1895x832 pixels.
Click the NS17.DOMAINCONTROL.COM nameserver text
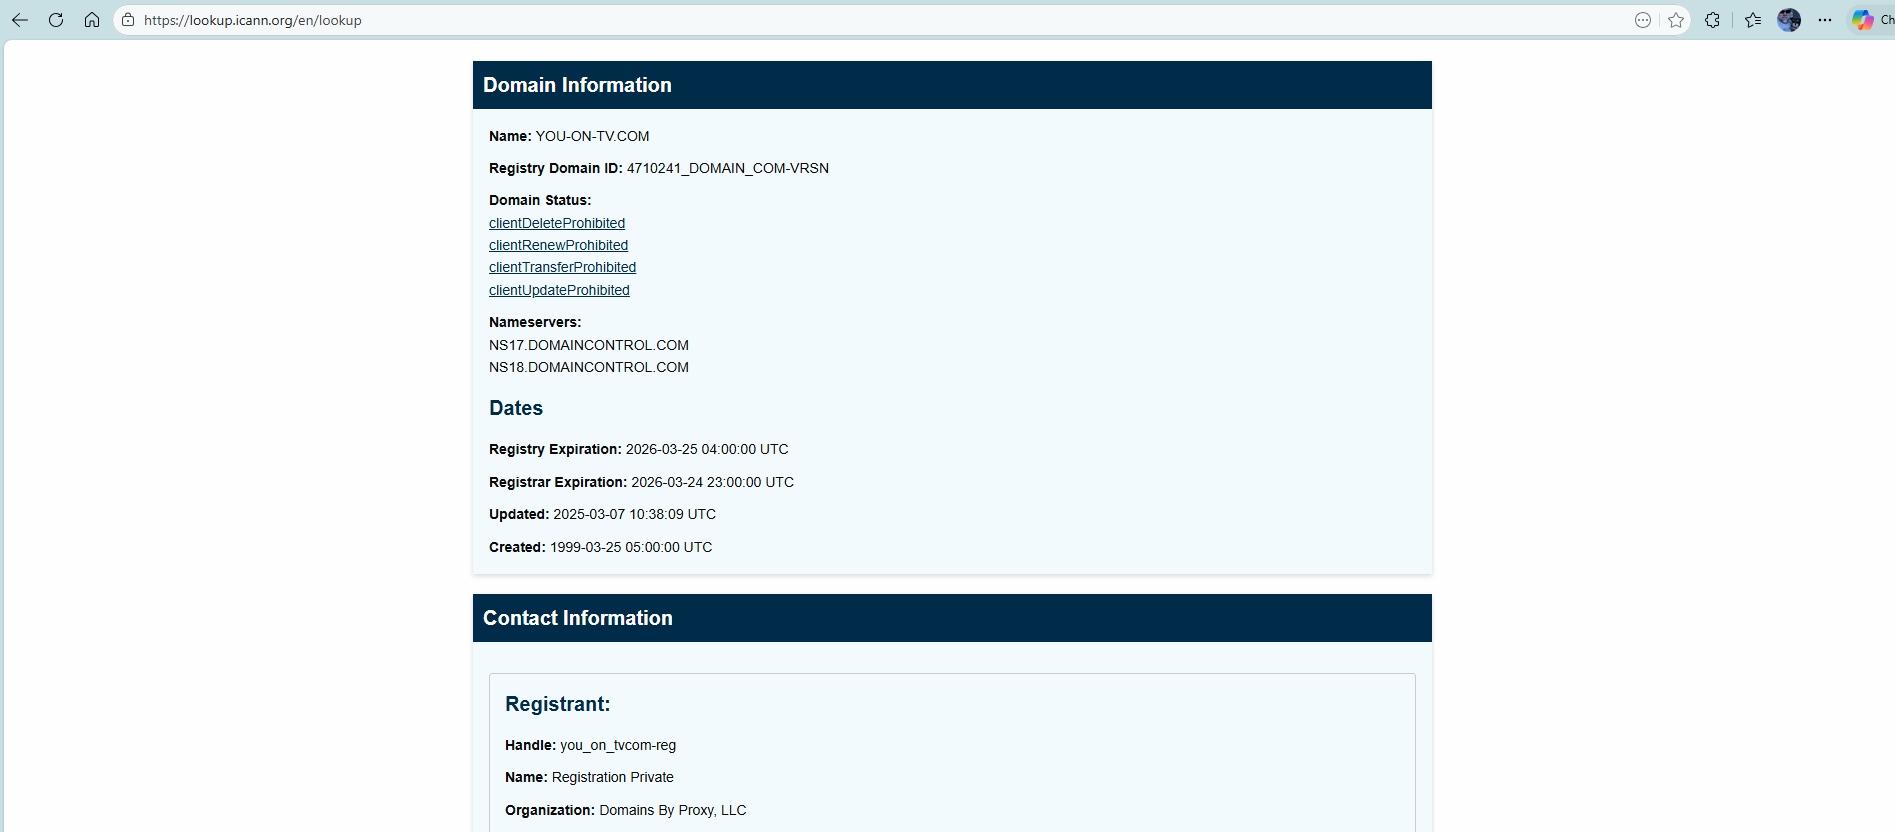pyautogui.click(x=588, y=345)
